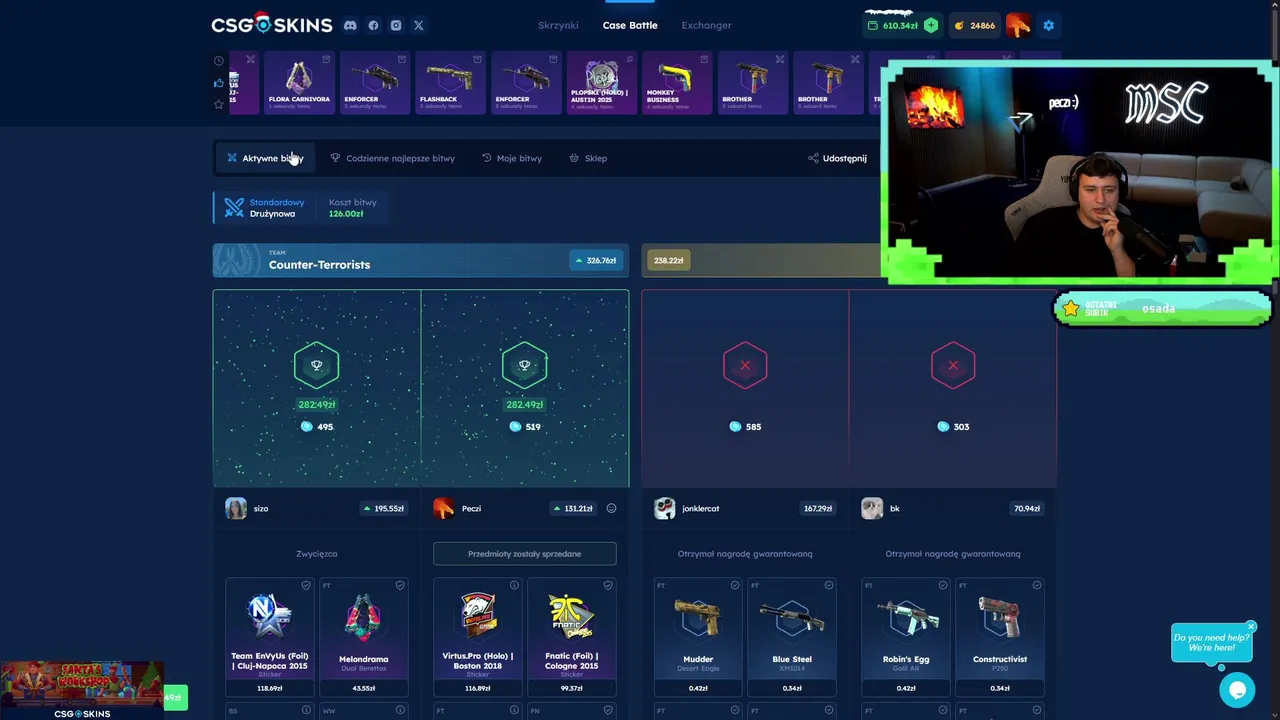1280x720 pixels.
Task: Click jonklercat's 167.29zł total badge
Action: coord(818,508)
